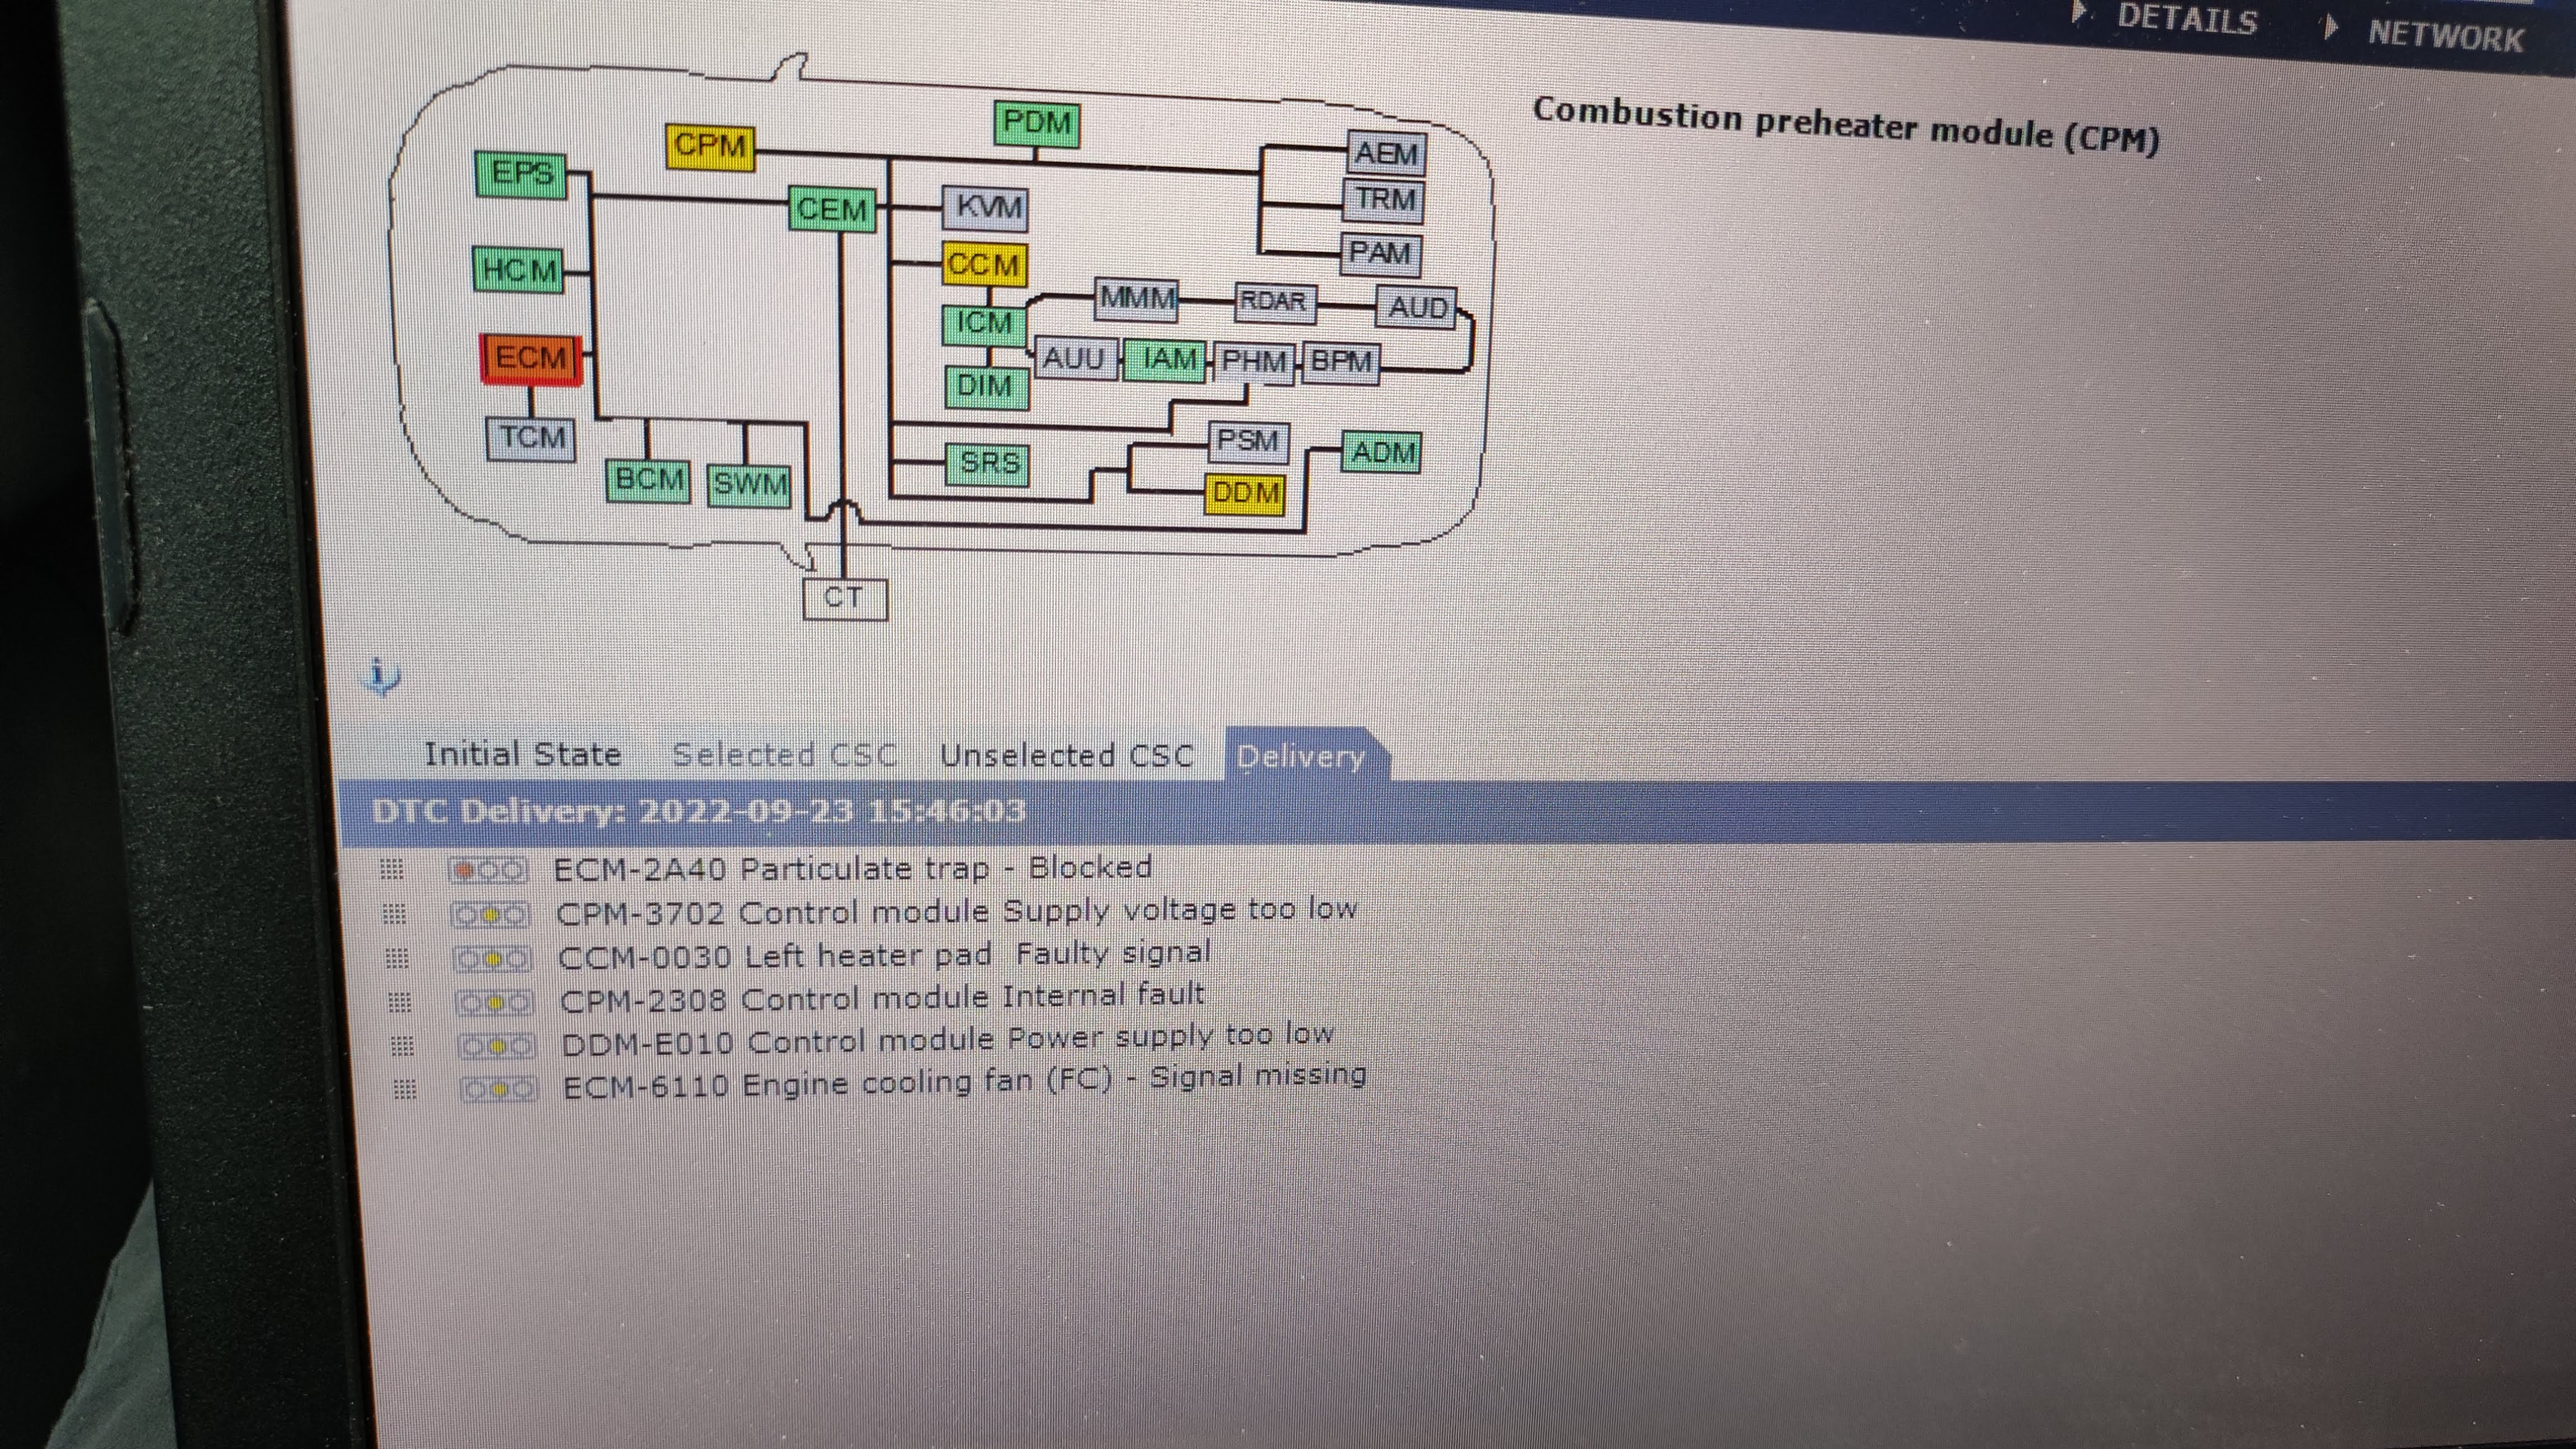2576x1449 pixels.
Task: Select the BCM module box
Action: pyautogui.click(x=648, y=481)
